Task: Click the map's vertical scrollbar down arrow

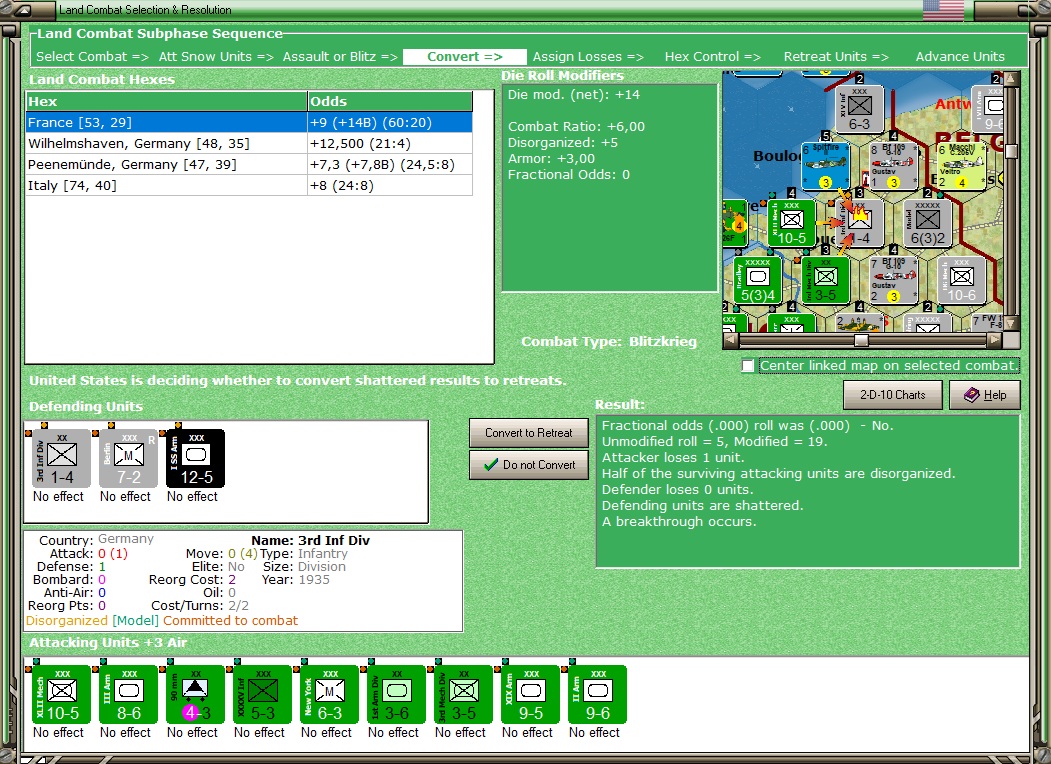Action: point(1011,324)
